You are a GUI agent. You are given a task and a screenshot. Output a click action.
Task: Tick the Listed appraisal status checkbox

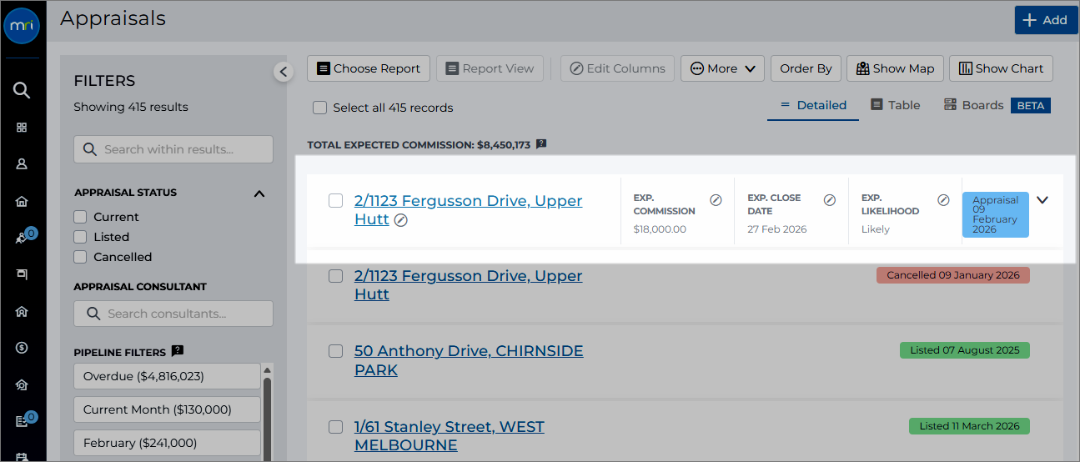click(81, 237)
